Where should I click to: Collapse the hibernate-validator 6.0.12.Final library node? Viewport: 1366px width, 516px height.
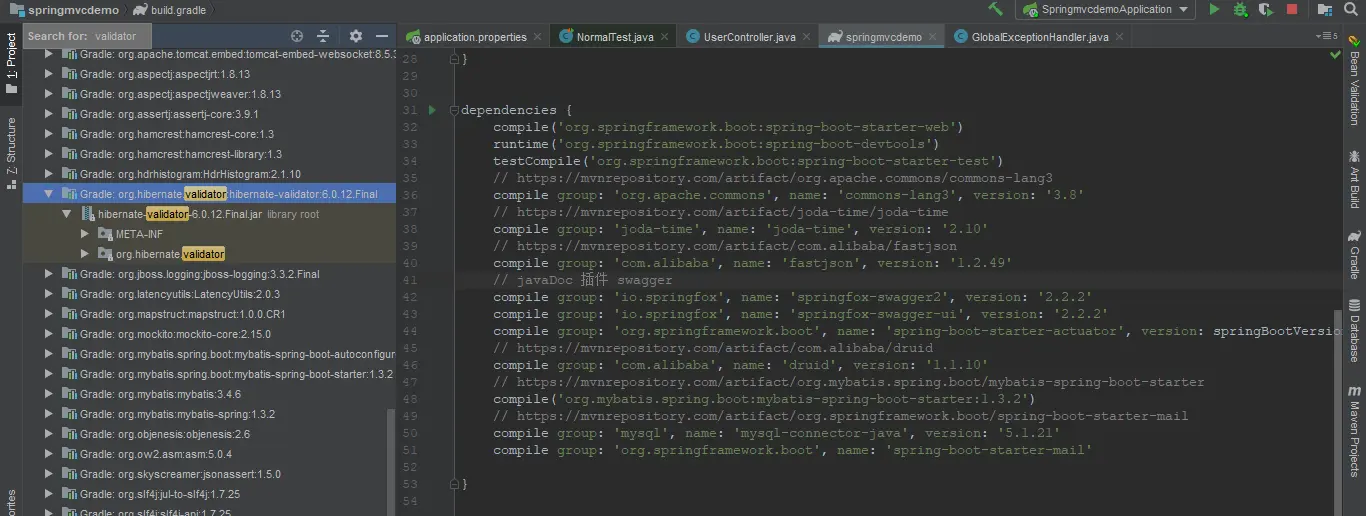pos(50,194)
